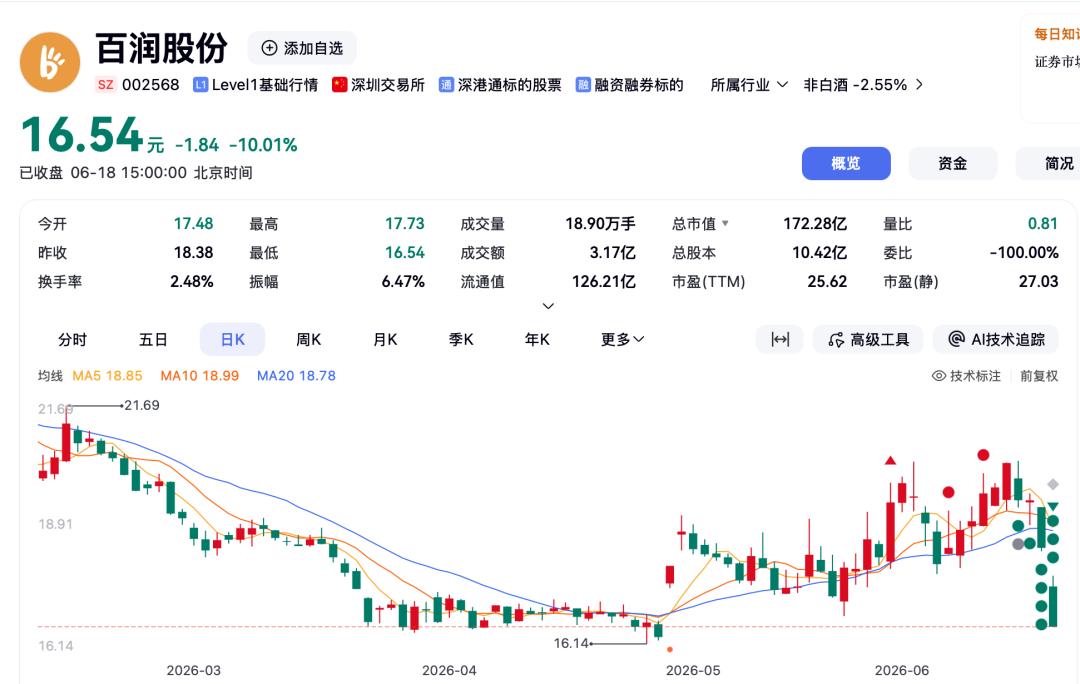Image resolution: width=1080 pixels, height=684 pixels.
Task: Click the red triangle signal marker on chart
Action: tap(891, 460)
